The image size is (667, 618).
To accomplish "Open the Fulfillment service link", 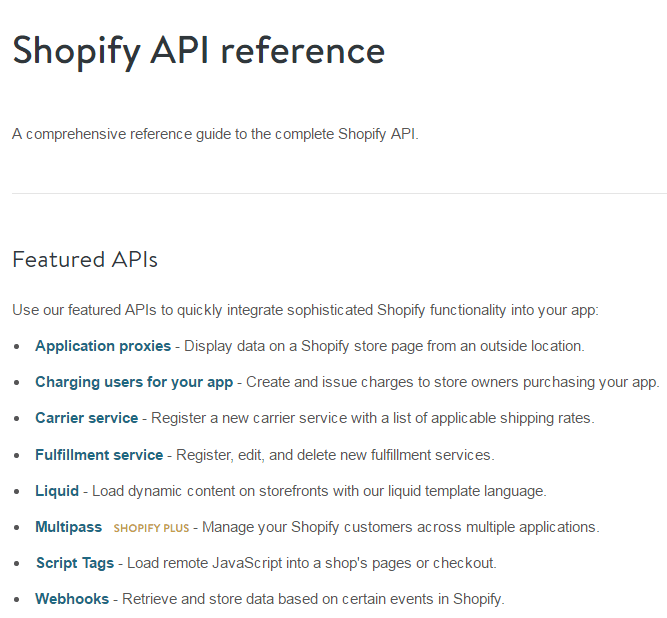I will [x=99, y=455].
